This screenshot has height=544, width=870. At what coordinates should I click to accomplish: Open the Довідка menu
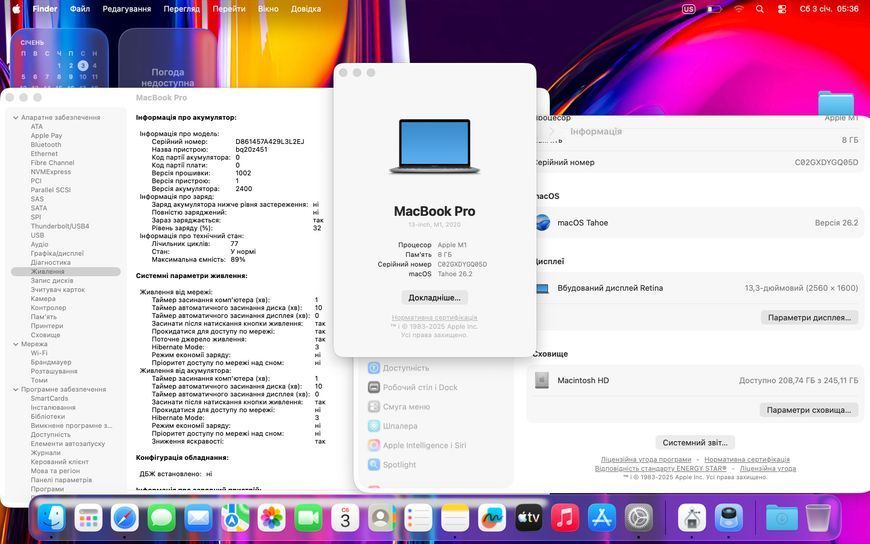[x=306, y=9]
